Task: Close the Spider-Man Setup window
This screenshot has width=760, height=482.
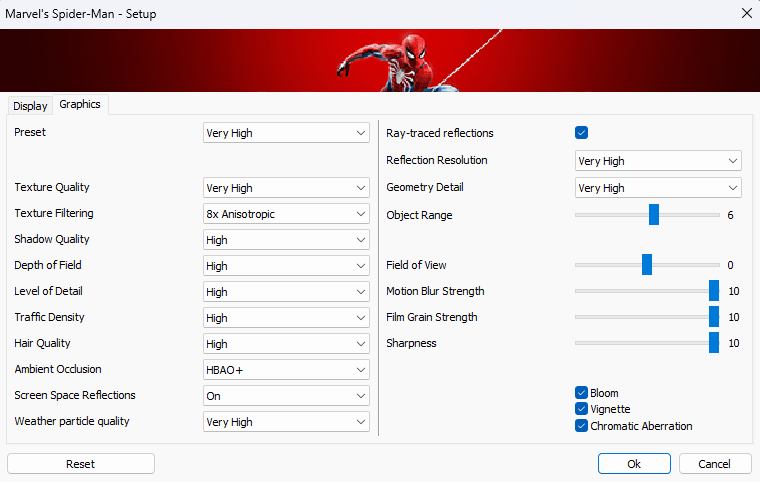Action: [745, 14]
